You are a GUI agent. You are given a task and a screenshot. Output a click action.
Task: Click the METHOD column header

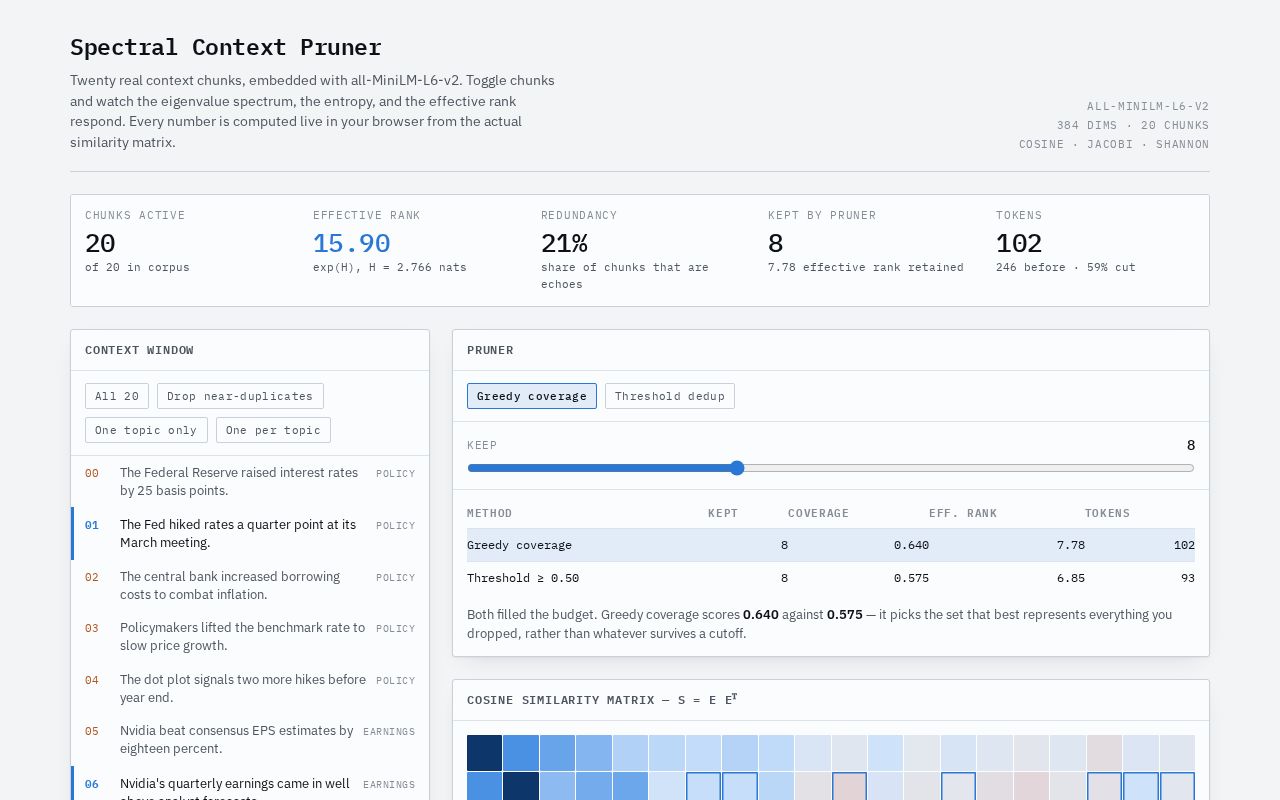490,513
